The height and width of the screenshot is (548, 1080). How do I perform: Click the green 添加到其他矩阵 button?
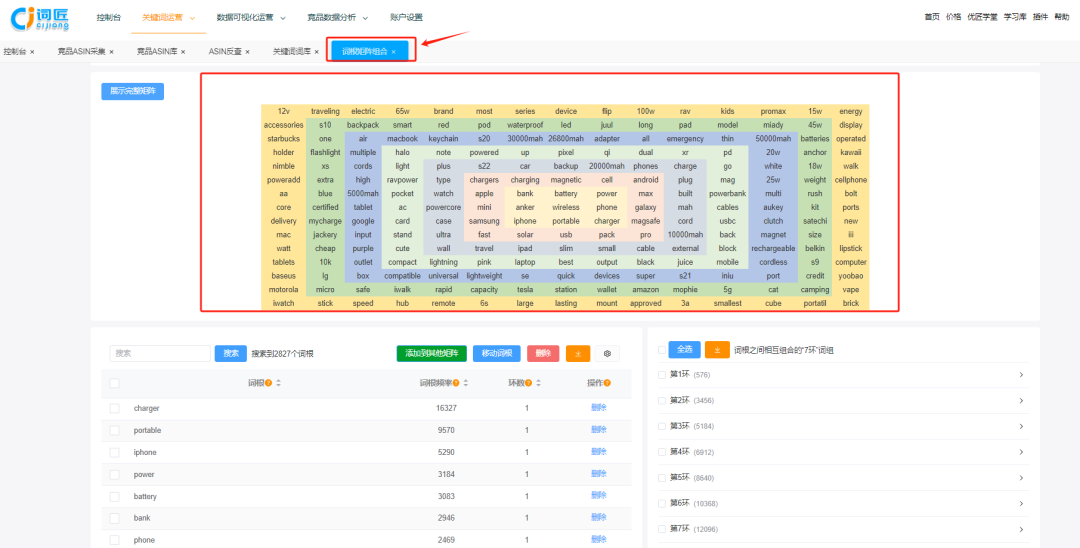pyautogui.click(x=432, y=353)
